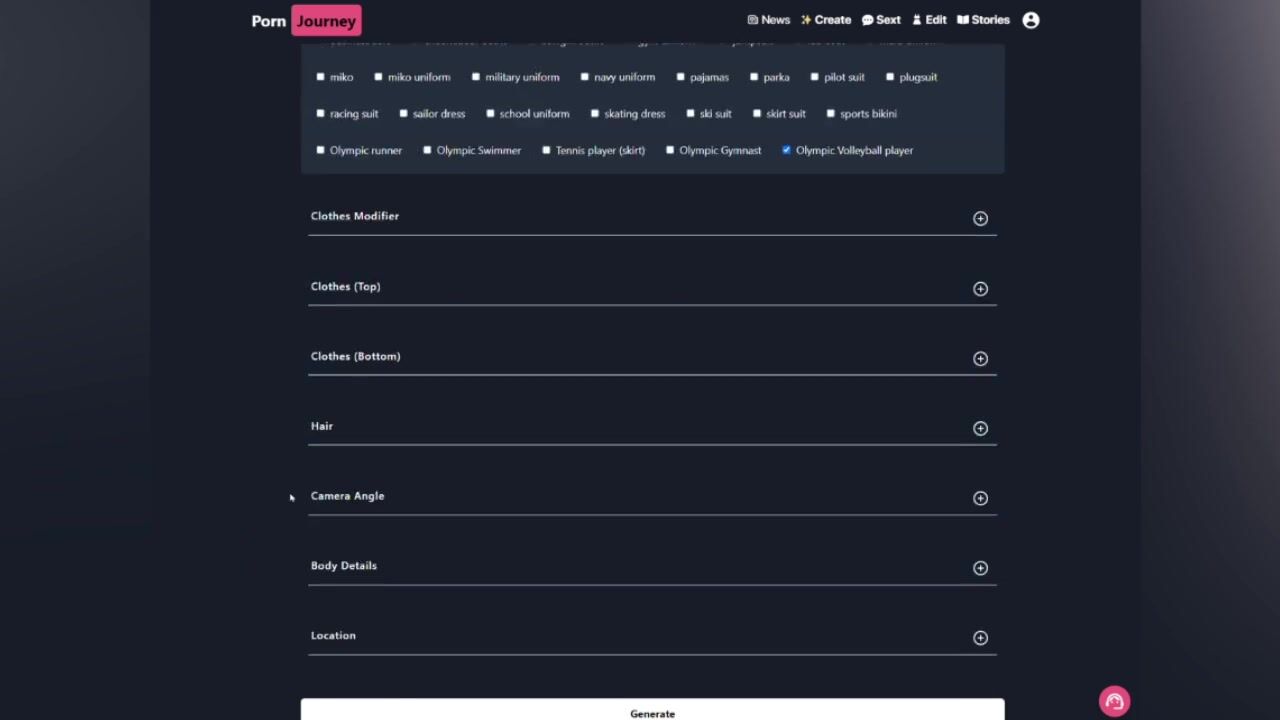Tick the Olympic Swimmer checkbox

coord(428,150)
